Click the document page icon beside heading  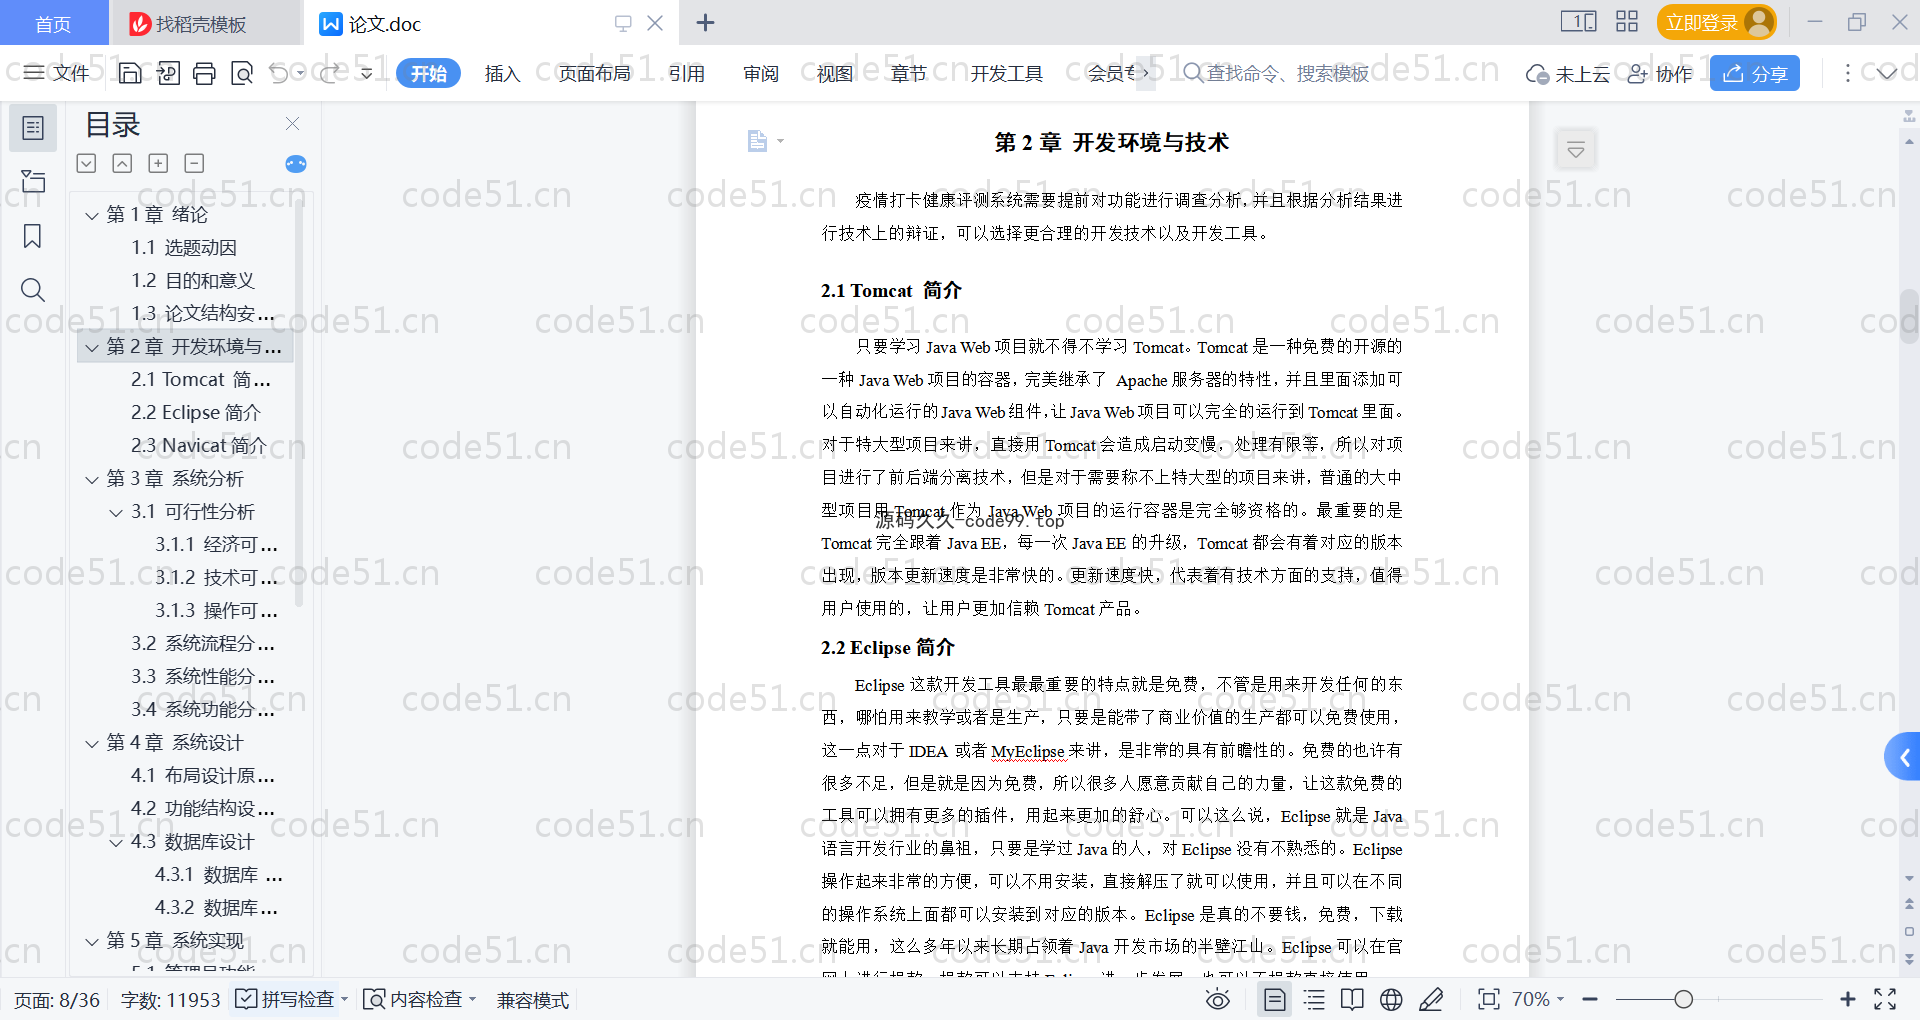point(757,141)
